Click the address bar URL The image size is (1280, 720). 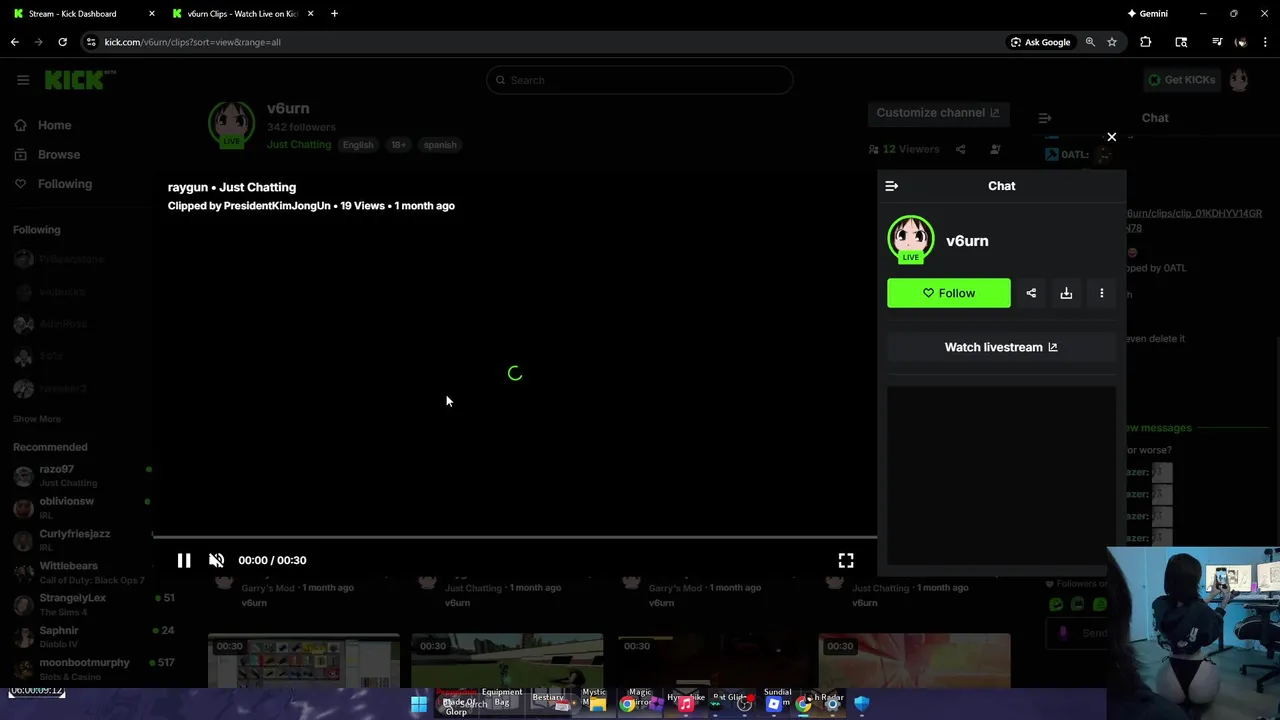193,42
